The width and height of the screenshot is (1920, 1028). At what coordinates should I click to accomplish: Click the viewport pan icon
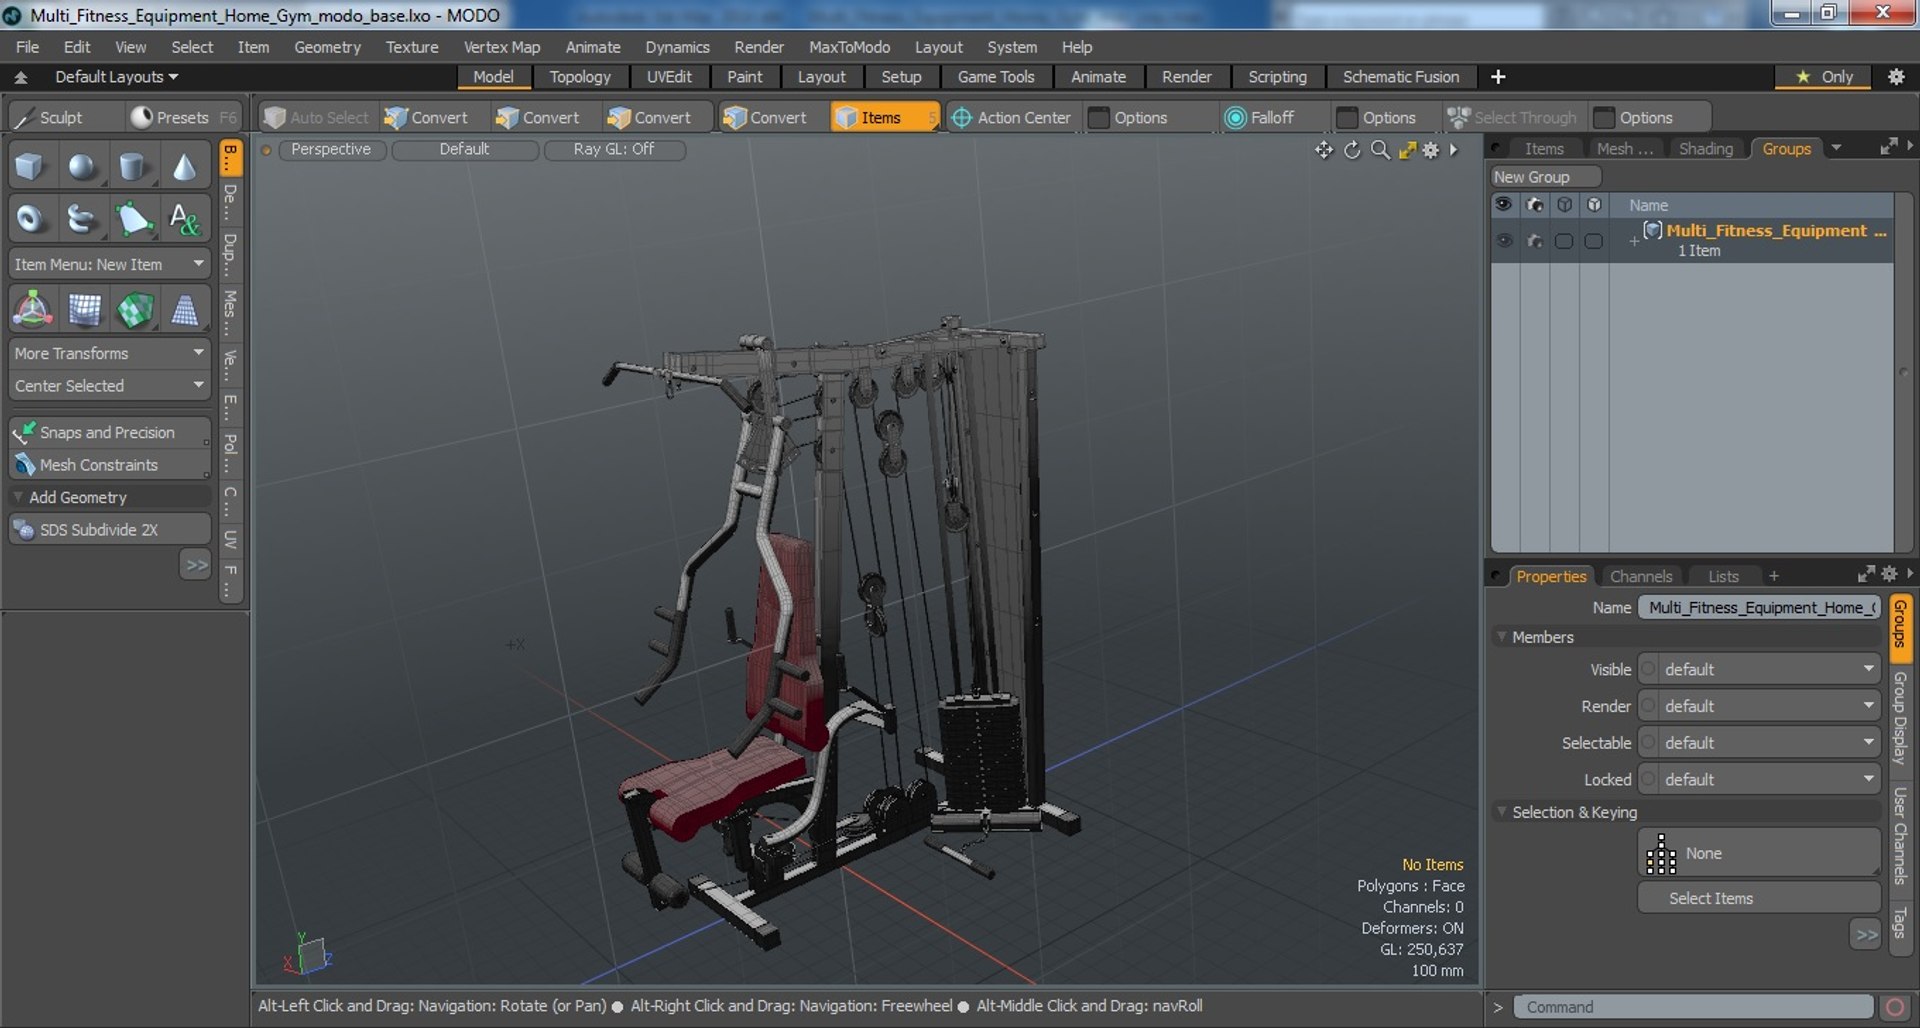point(1324,149)
